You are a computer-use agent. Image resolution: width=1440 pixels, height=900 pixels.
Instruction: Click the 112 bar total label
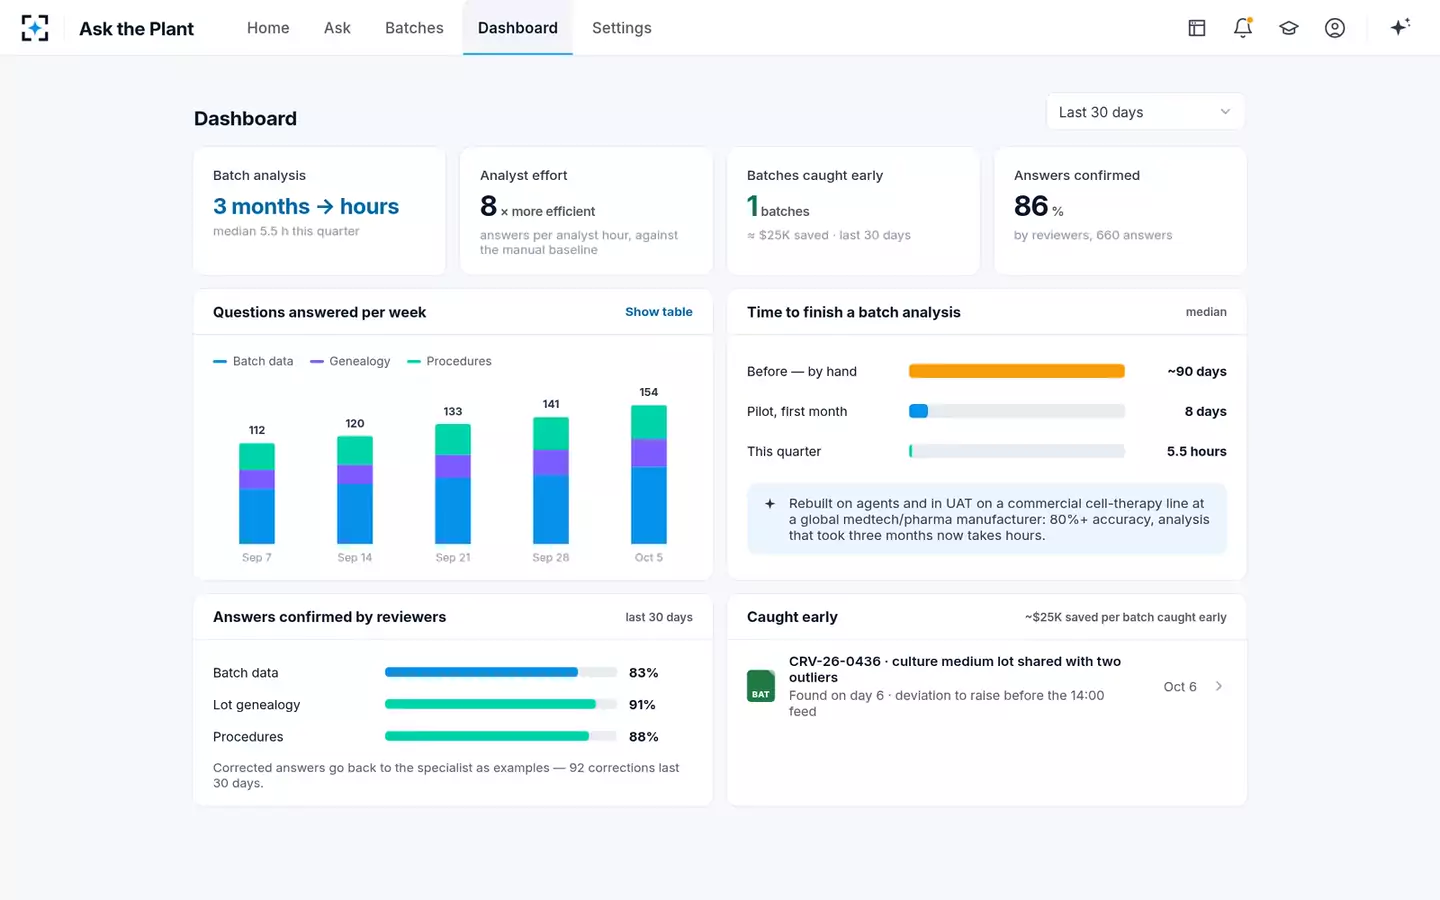point(257,430)
